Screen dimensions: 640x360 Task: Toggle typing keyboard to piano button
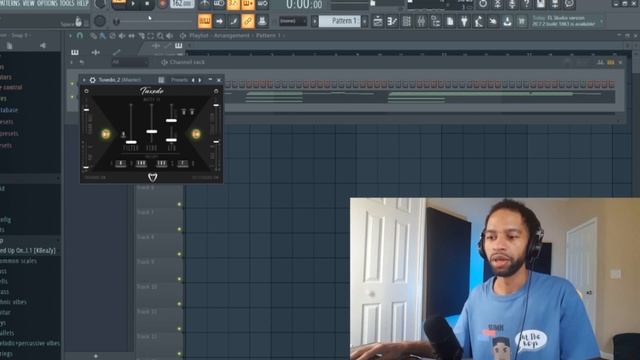(x=205, y=21)
